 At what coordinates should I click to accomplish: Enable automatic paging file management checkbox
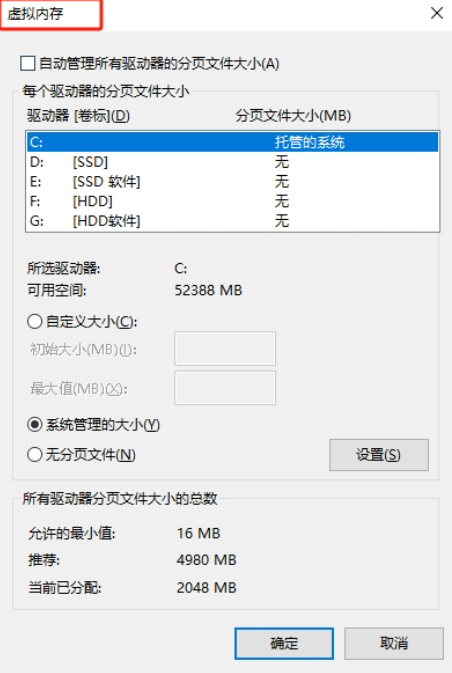(x=28, y=64)
